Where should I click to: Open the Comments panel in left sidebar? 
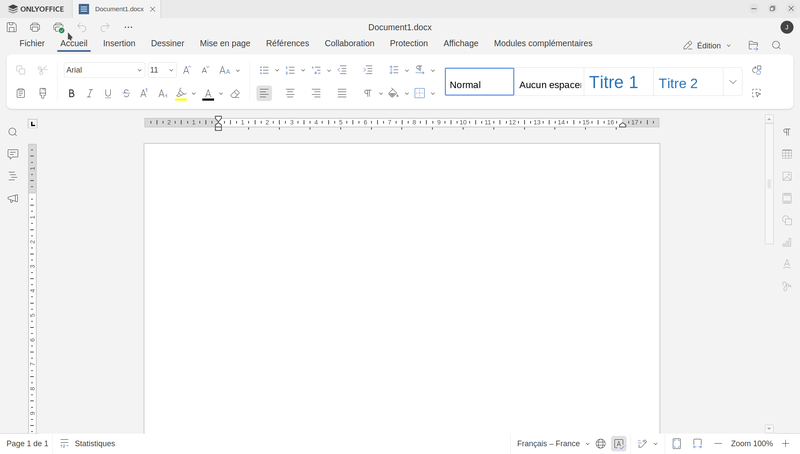pos(13,154)
